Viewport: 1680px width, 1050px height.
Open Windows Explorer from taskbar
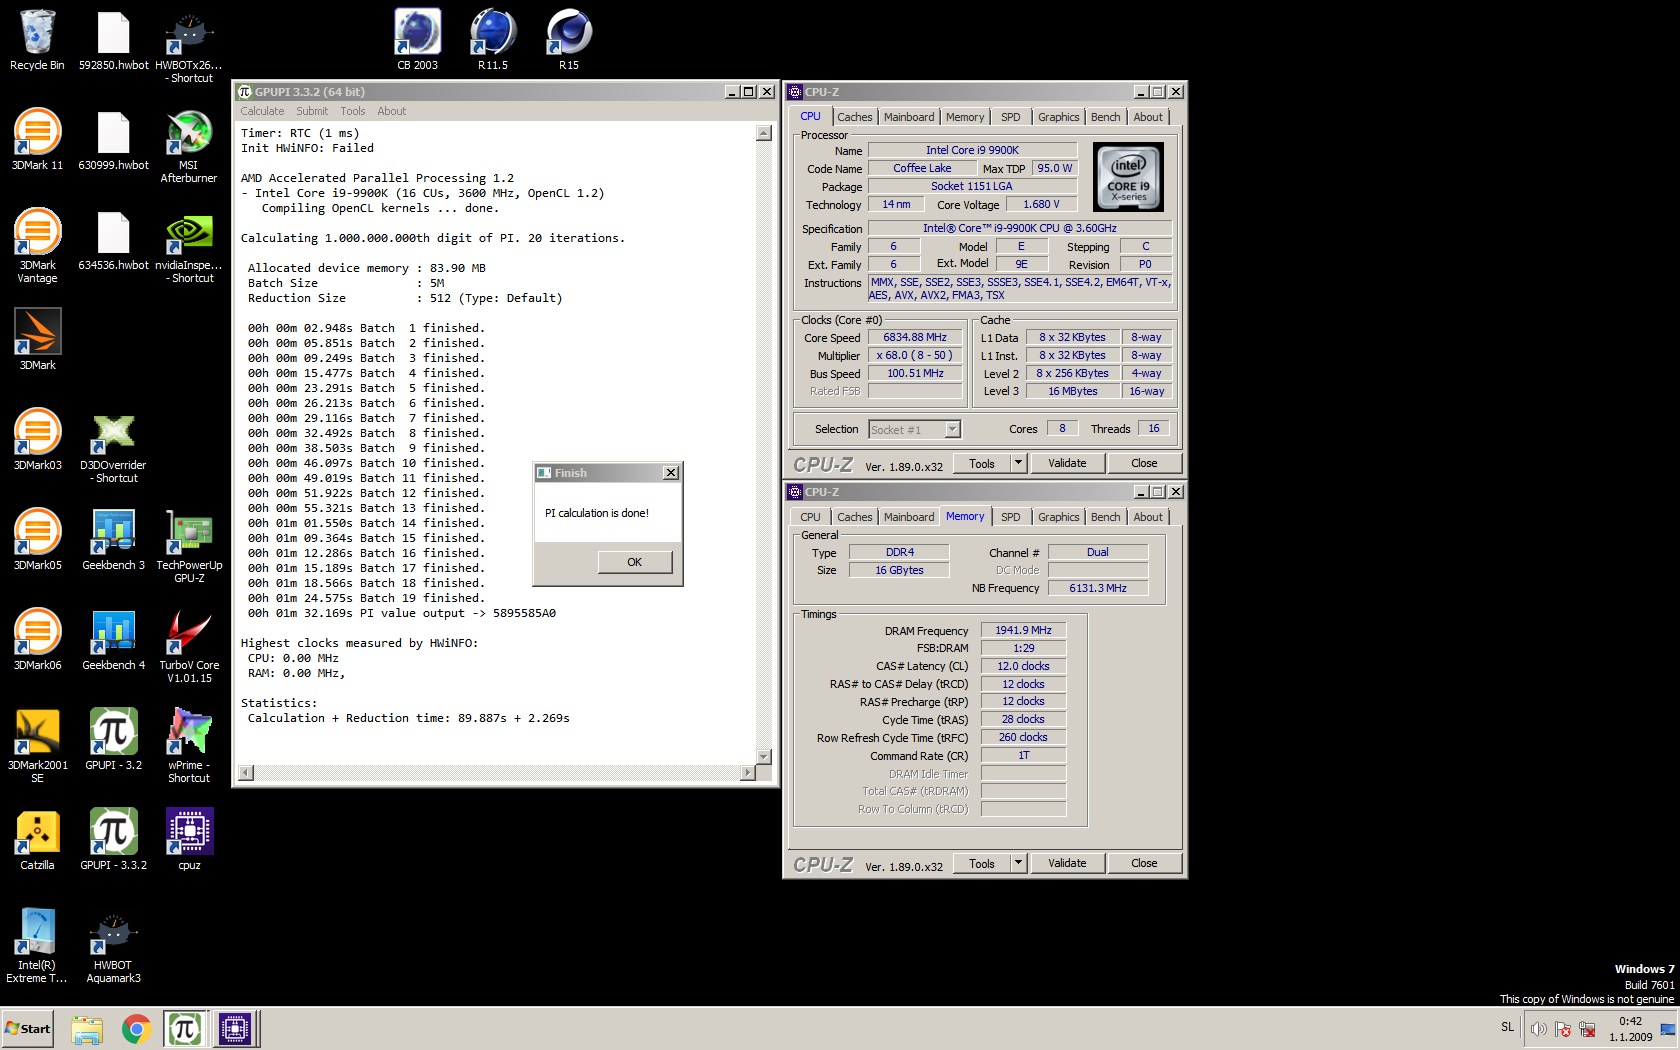click(x=87, y=1029)
